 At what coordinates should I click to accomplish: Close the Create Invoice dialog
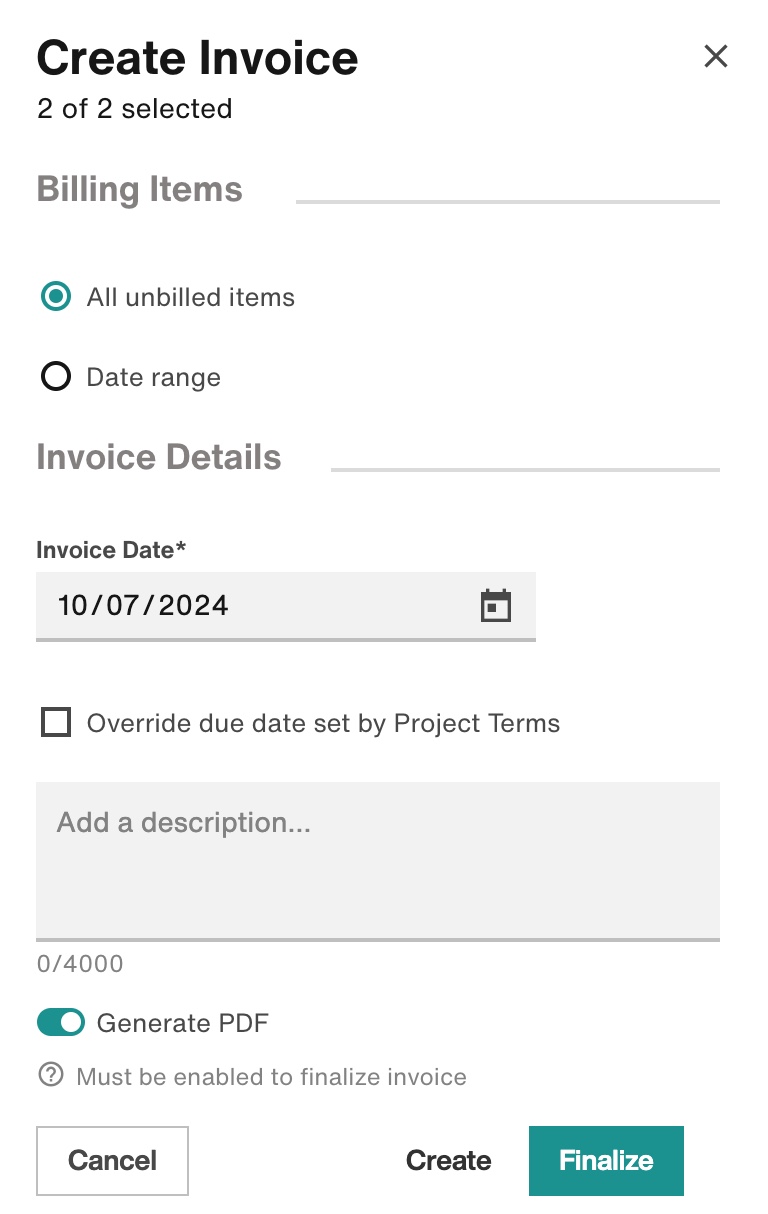point(716,56)
